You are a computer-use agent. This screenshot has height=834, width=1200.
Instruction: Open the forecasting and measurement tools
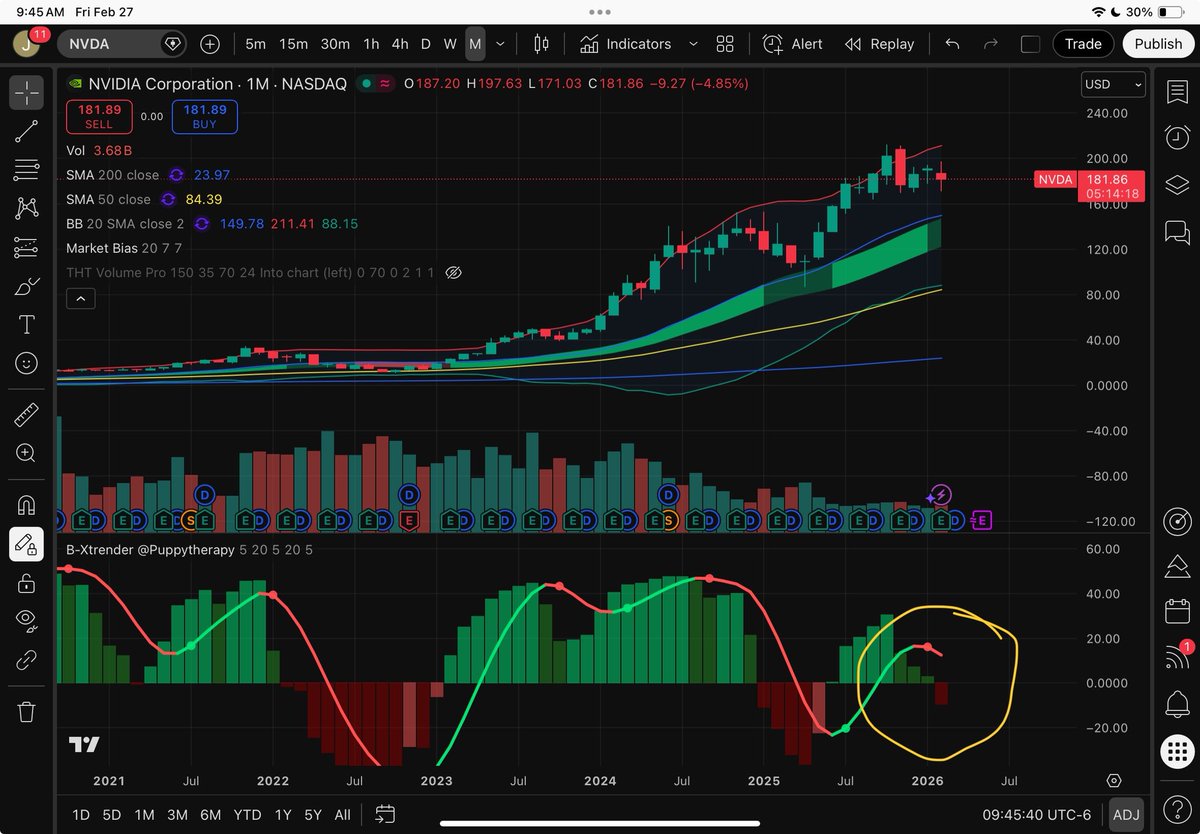27,247
